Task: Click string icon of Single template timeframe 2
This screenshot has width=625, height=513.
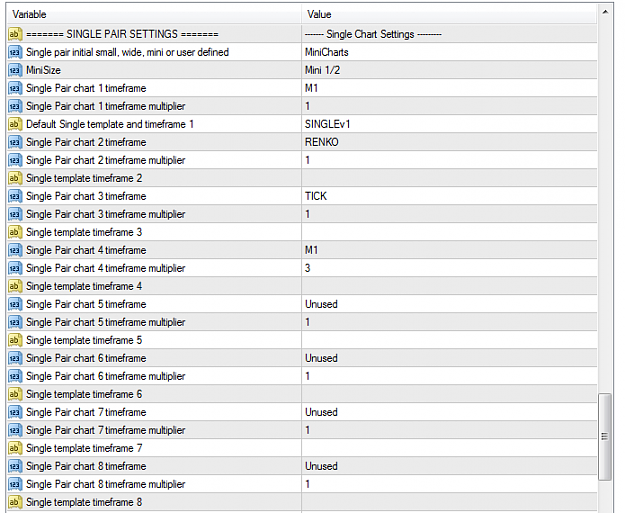Action: pos(15,178)
